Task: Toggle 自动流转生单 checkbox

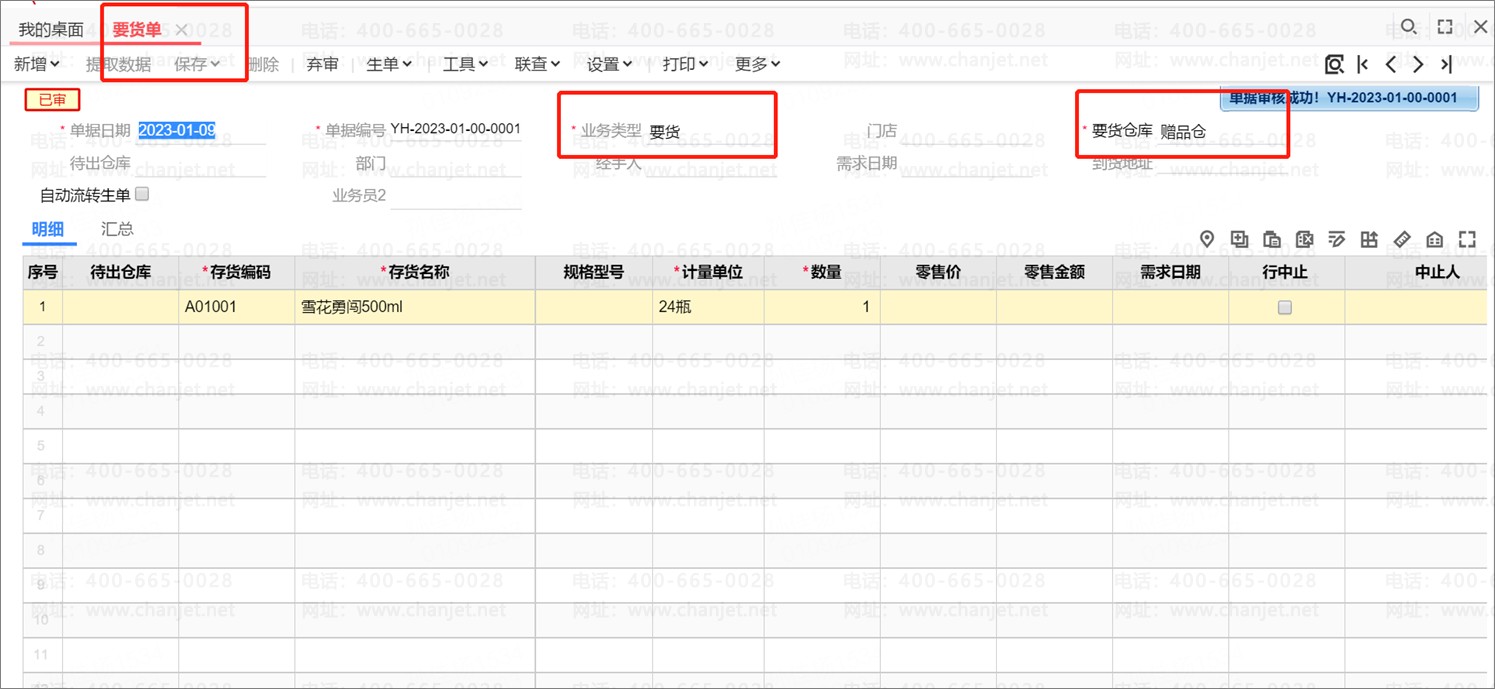Action: (x=142, y=194)
